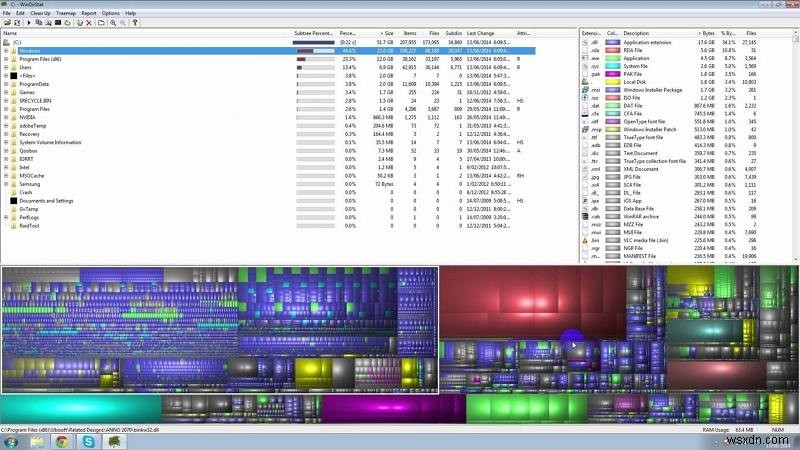Viewport: 800px width, 450px height.
Task: Sort by the Last Change column header
Action: click(x=489, y=33)
